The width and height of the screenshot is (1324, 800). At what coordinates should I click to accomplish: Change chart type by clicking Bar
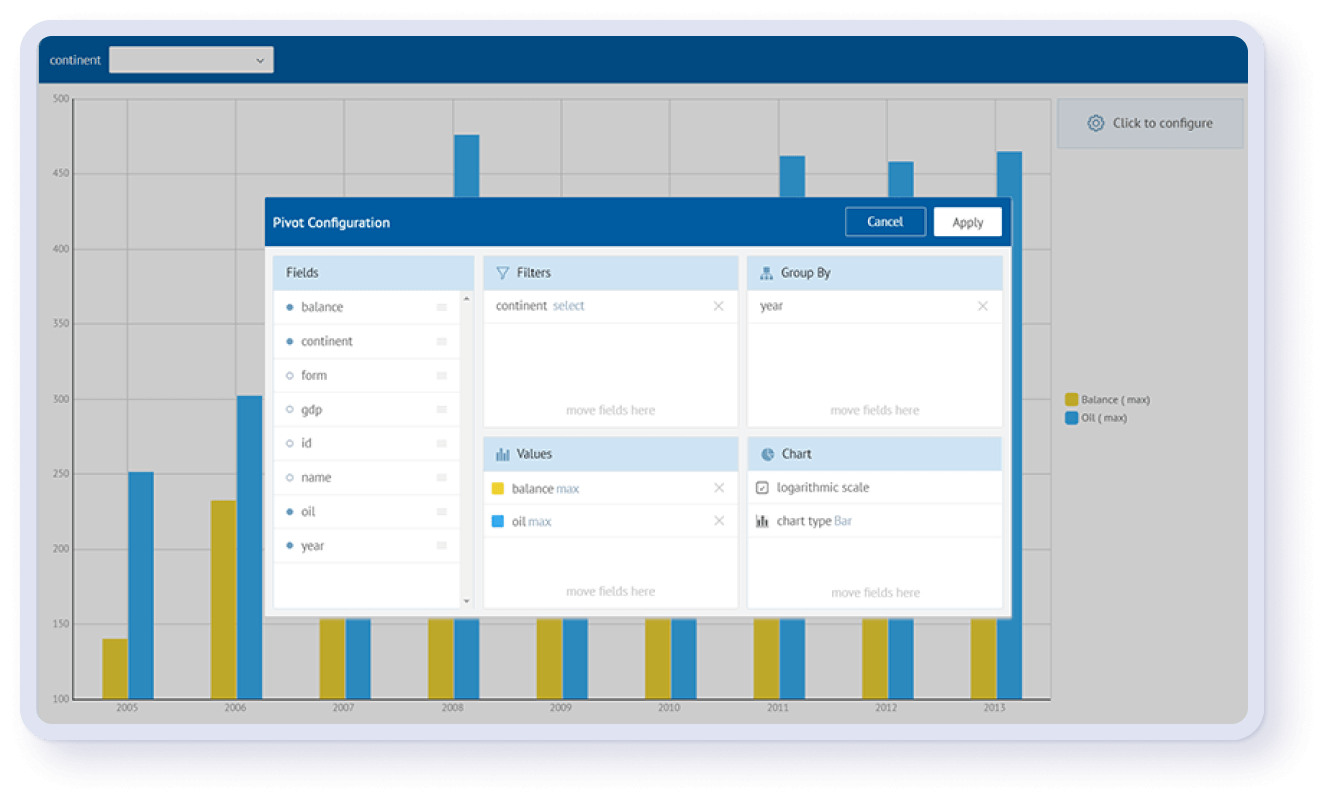843,521
